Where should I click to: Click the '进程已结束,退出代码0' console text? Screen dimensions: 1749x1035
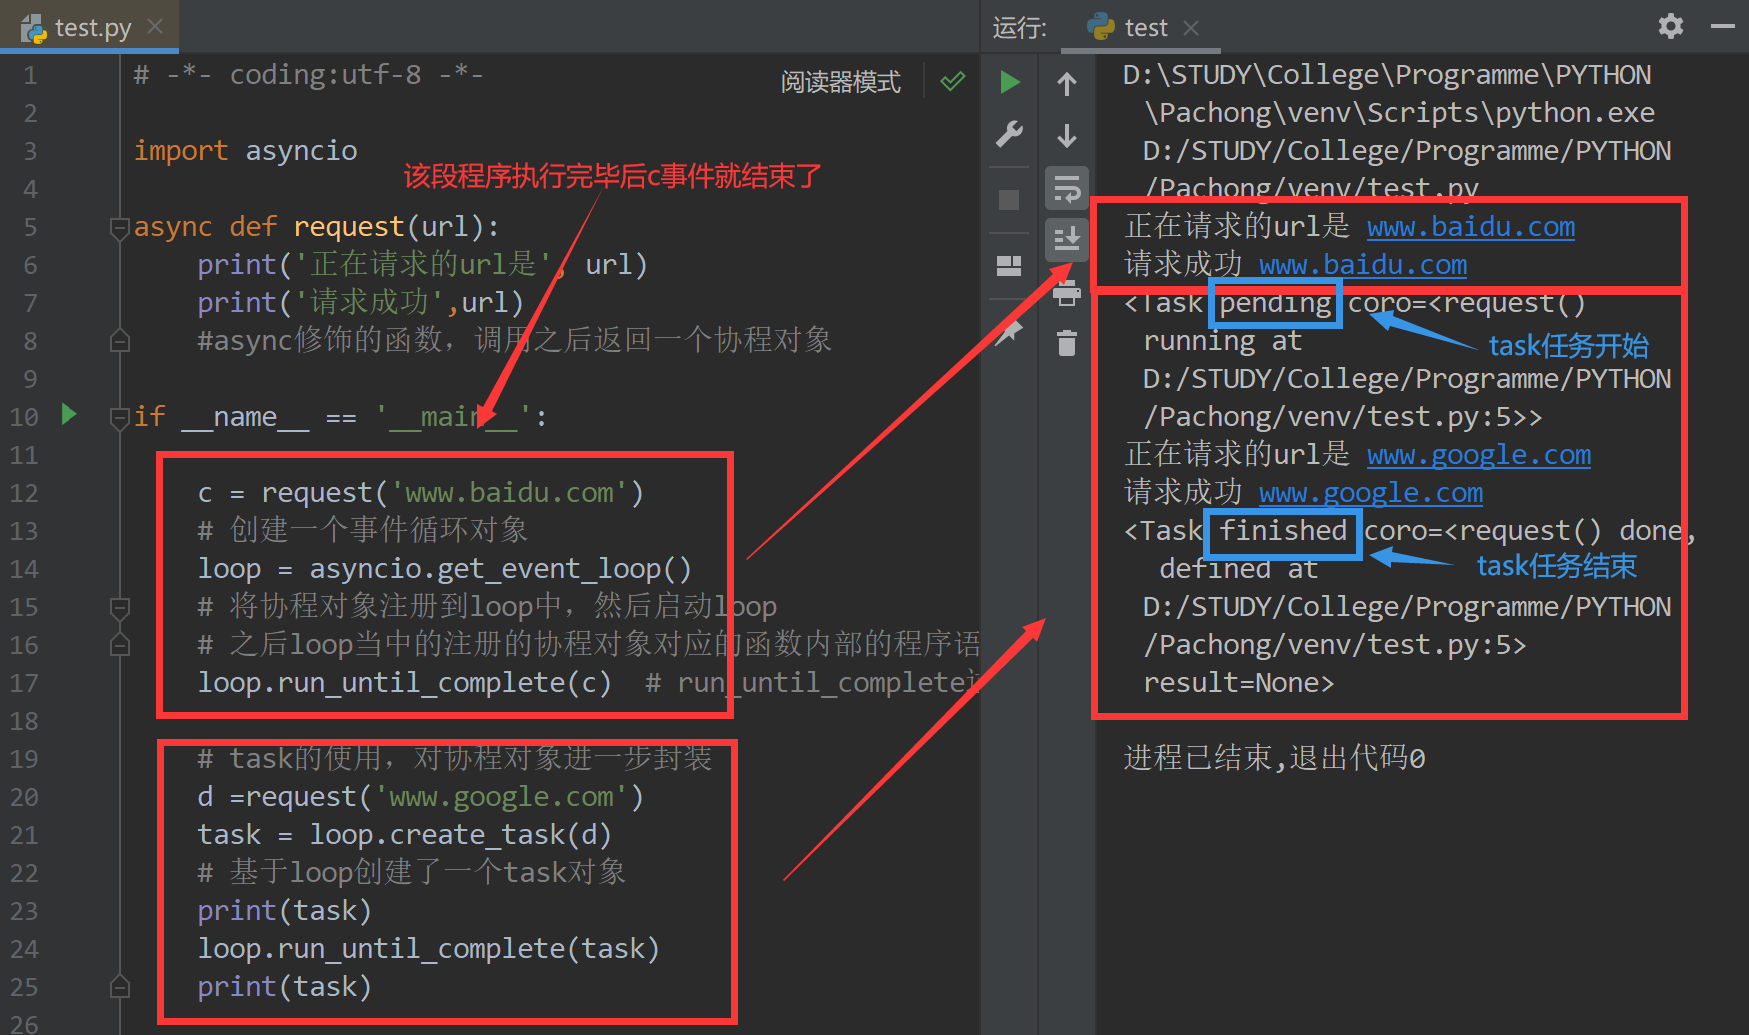tap(1275, 758)
